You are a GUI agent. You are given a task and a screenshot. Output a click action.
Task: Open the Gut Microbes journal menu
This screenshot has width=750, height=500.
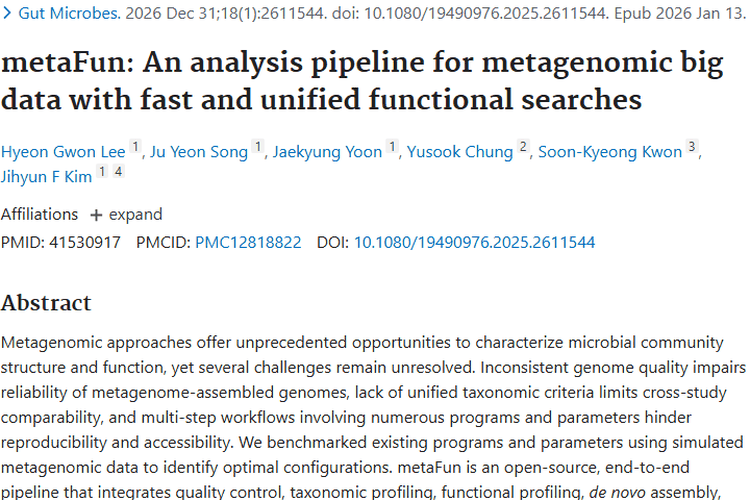[x=68, y=15]
